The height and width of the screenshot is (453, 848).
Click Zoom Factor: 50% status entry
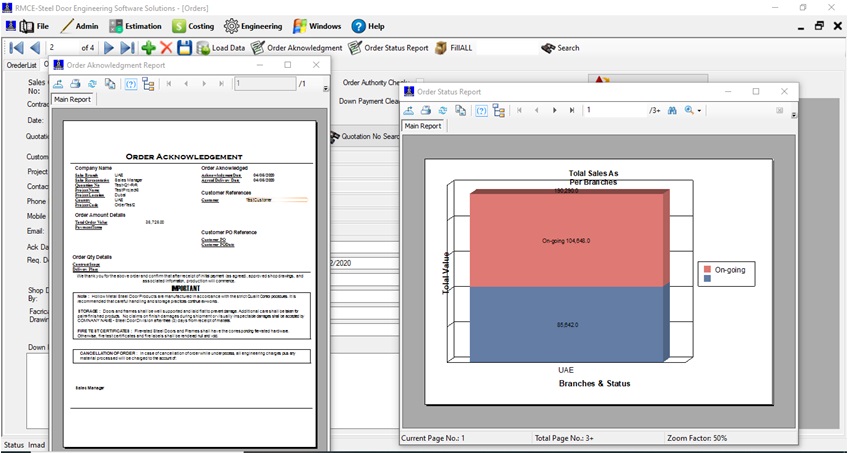click(697, 438)
